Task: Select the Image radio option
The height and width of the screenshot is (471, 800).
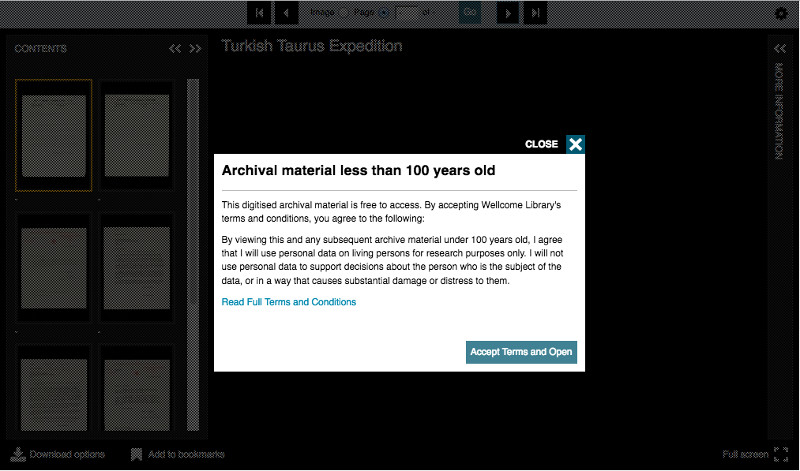Action: pos(344,13)
